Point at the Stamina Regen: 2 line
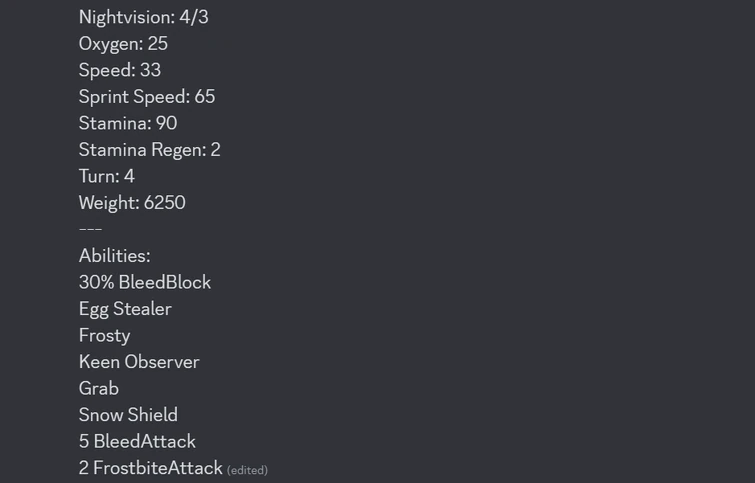The image size is (755, 483). click(150, 150)
